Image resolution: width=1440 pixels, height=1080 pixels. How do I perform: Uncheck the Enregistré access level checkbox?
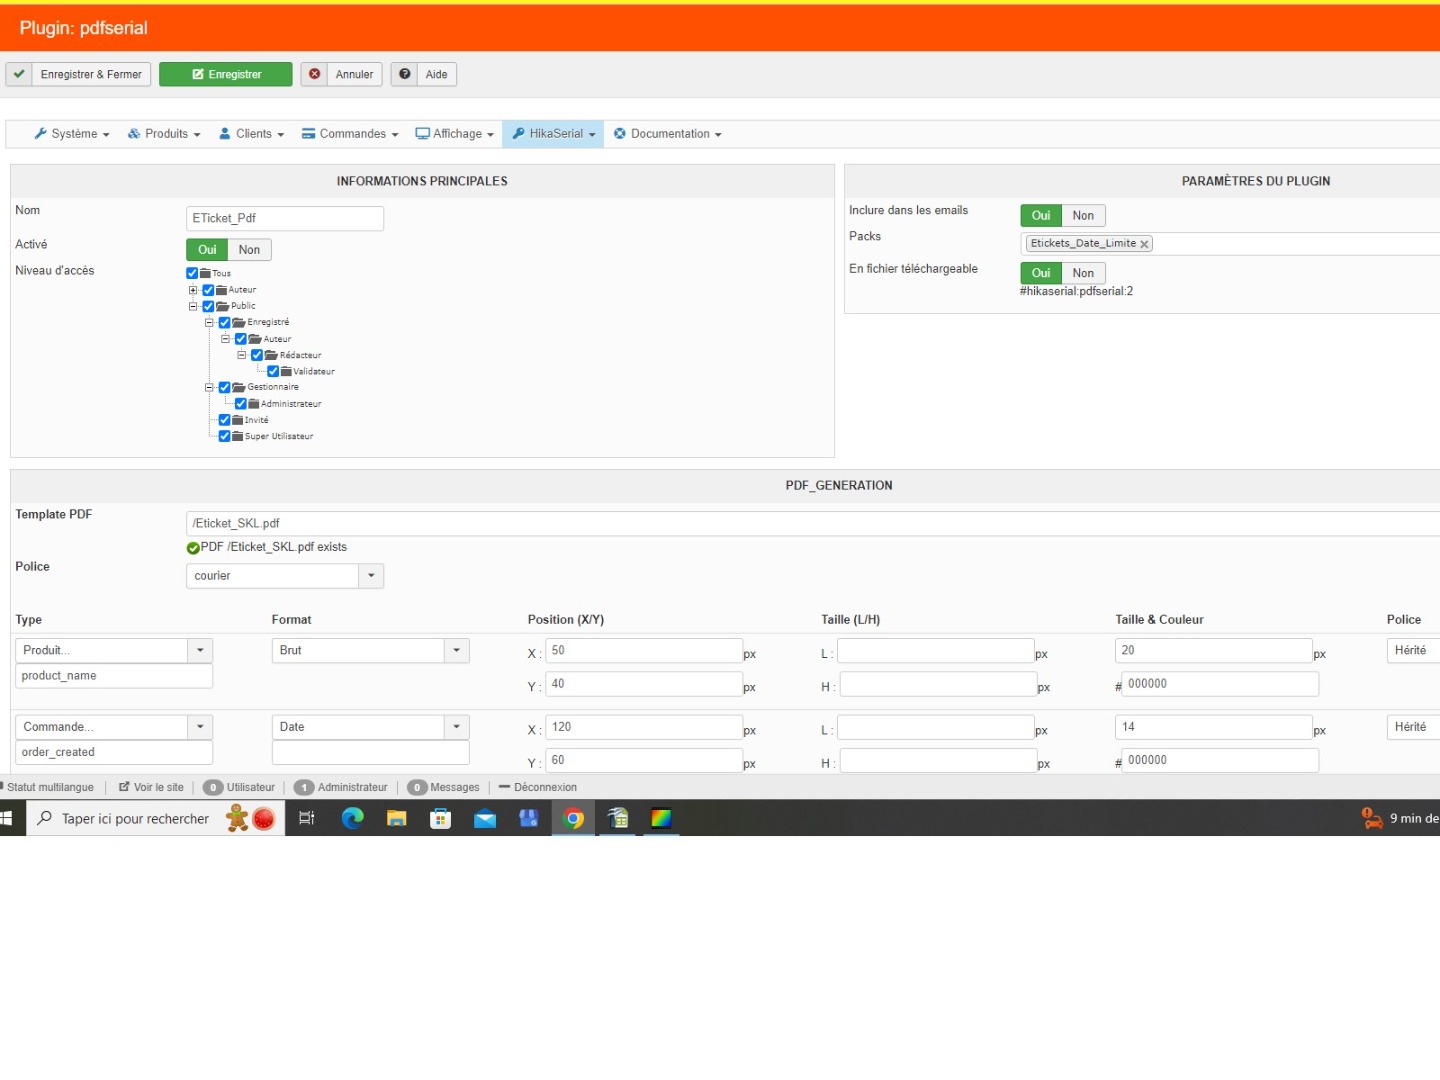pos(224,323)
